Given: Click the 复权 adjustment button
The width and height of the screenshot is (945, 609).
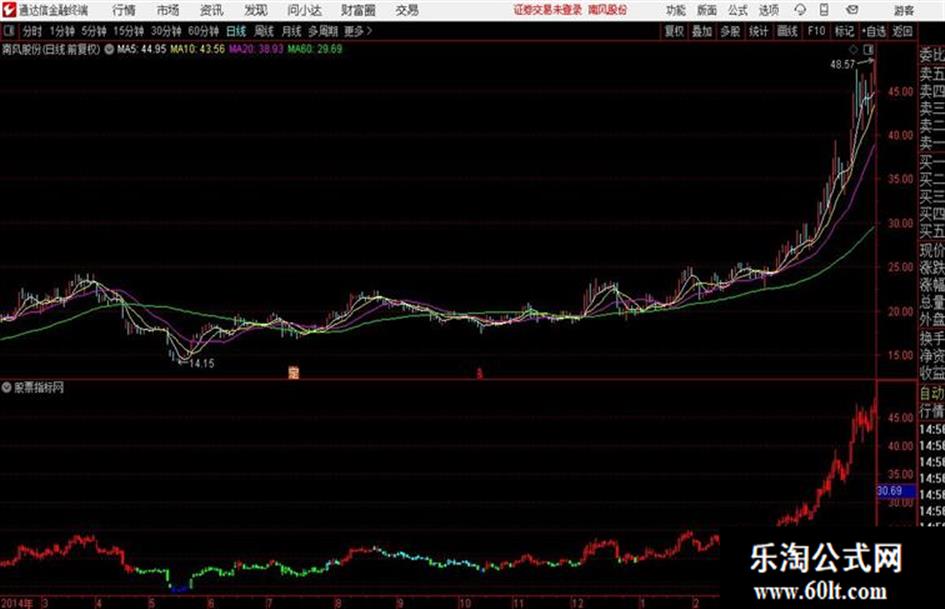Looking at the screenshot, I should coord(674,31).
